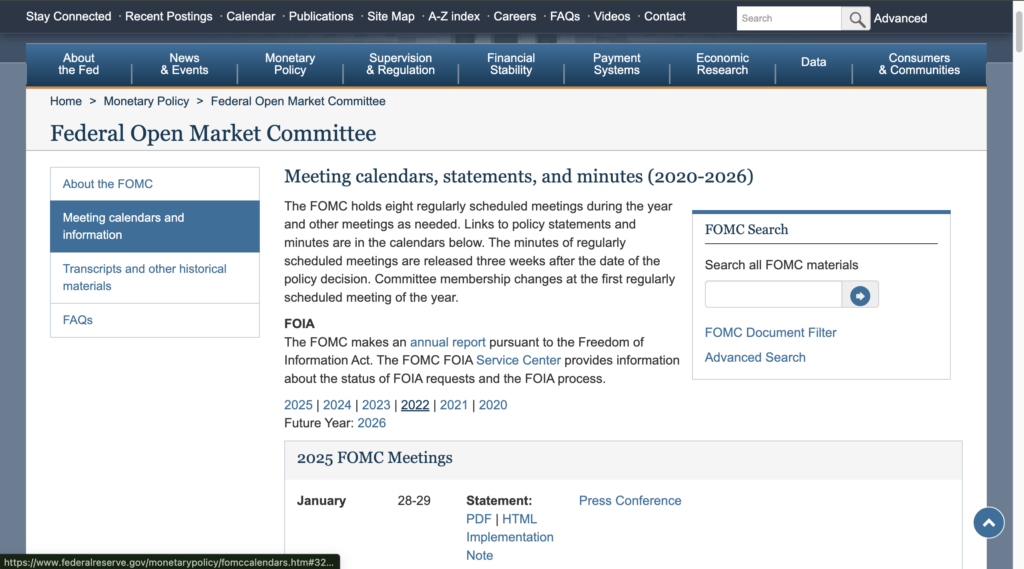The width and height of the screenshot is (1024, 569).
Task: Submit FOMC search with blue arrow button
Action: click(860, 296)
